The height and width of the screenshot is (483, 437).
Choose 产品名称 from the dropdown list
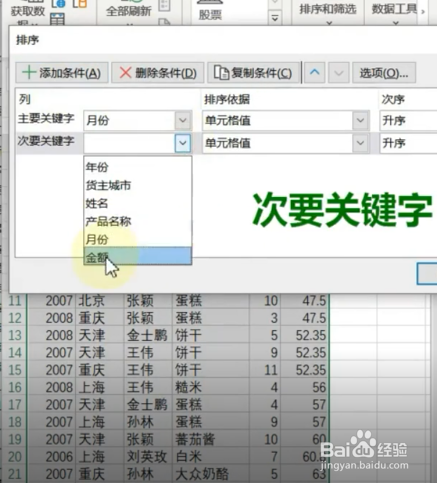click(138, 221)
